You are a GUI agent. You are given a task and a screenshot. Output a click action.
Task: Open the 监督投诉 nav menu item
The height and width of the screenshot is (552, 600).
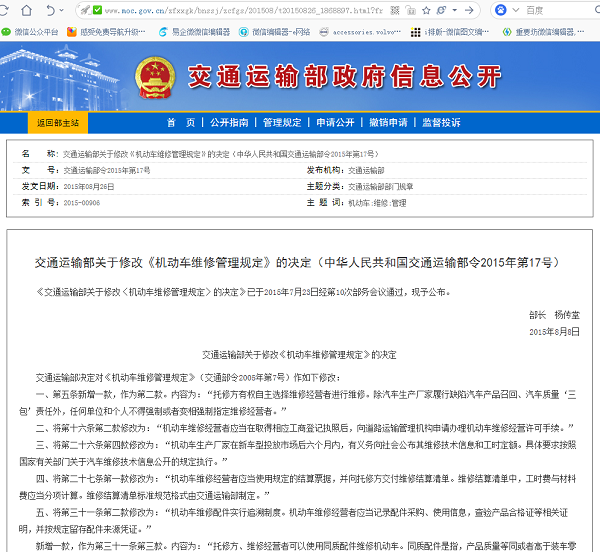(441, 122)
